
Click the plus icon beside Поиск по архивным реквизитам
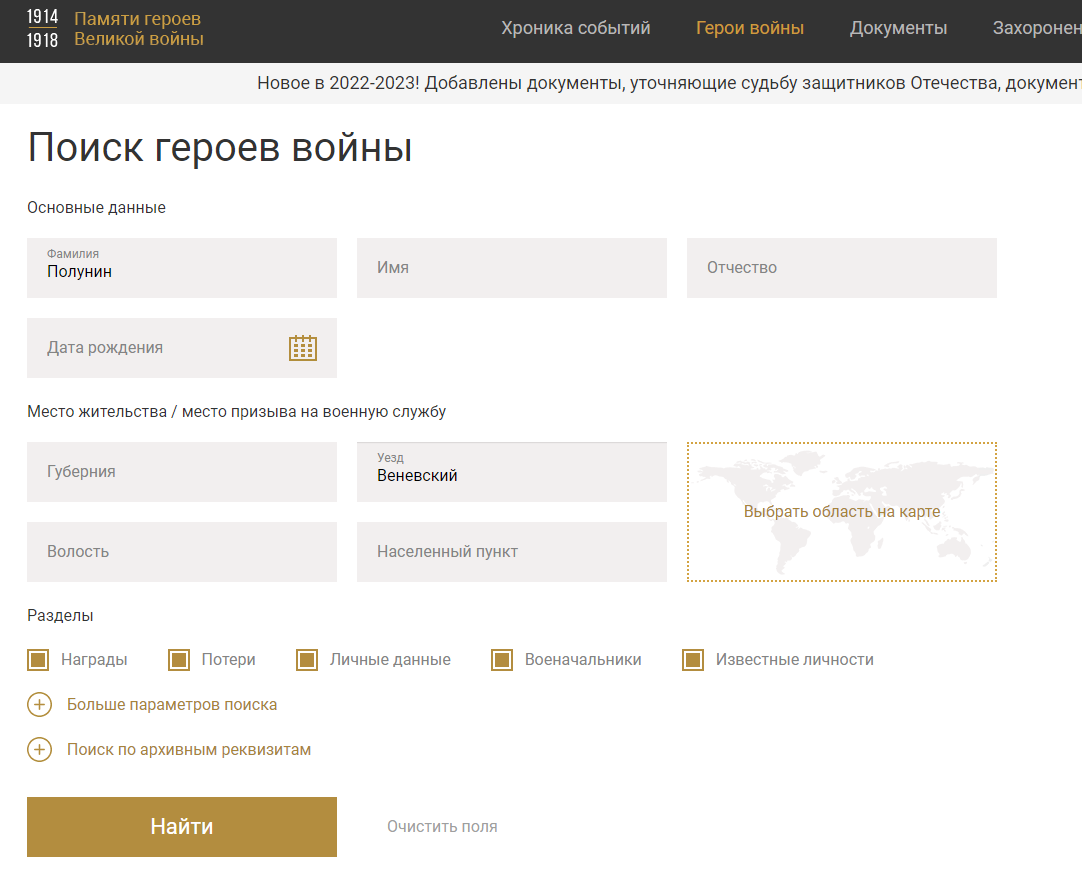coord(39,748)
